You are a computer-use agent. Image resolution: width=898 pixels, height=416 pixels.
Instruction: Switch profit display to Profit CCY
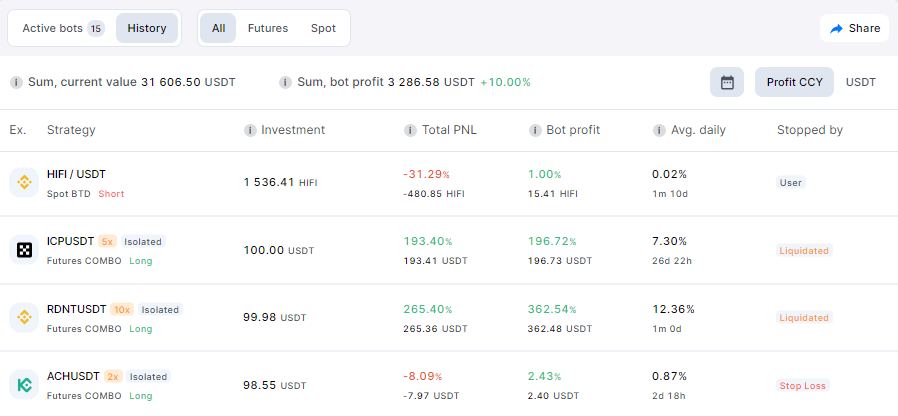794,82
